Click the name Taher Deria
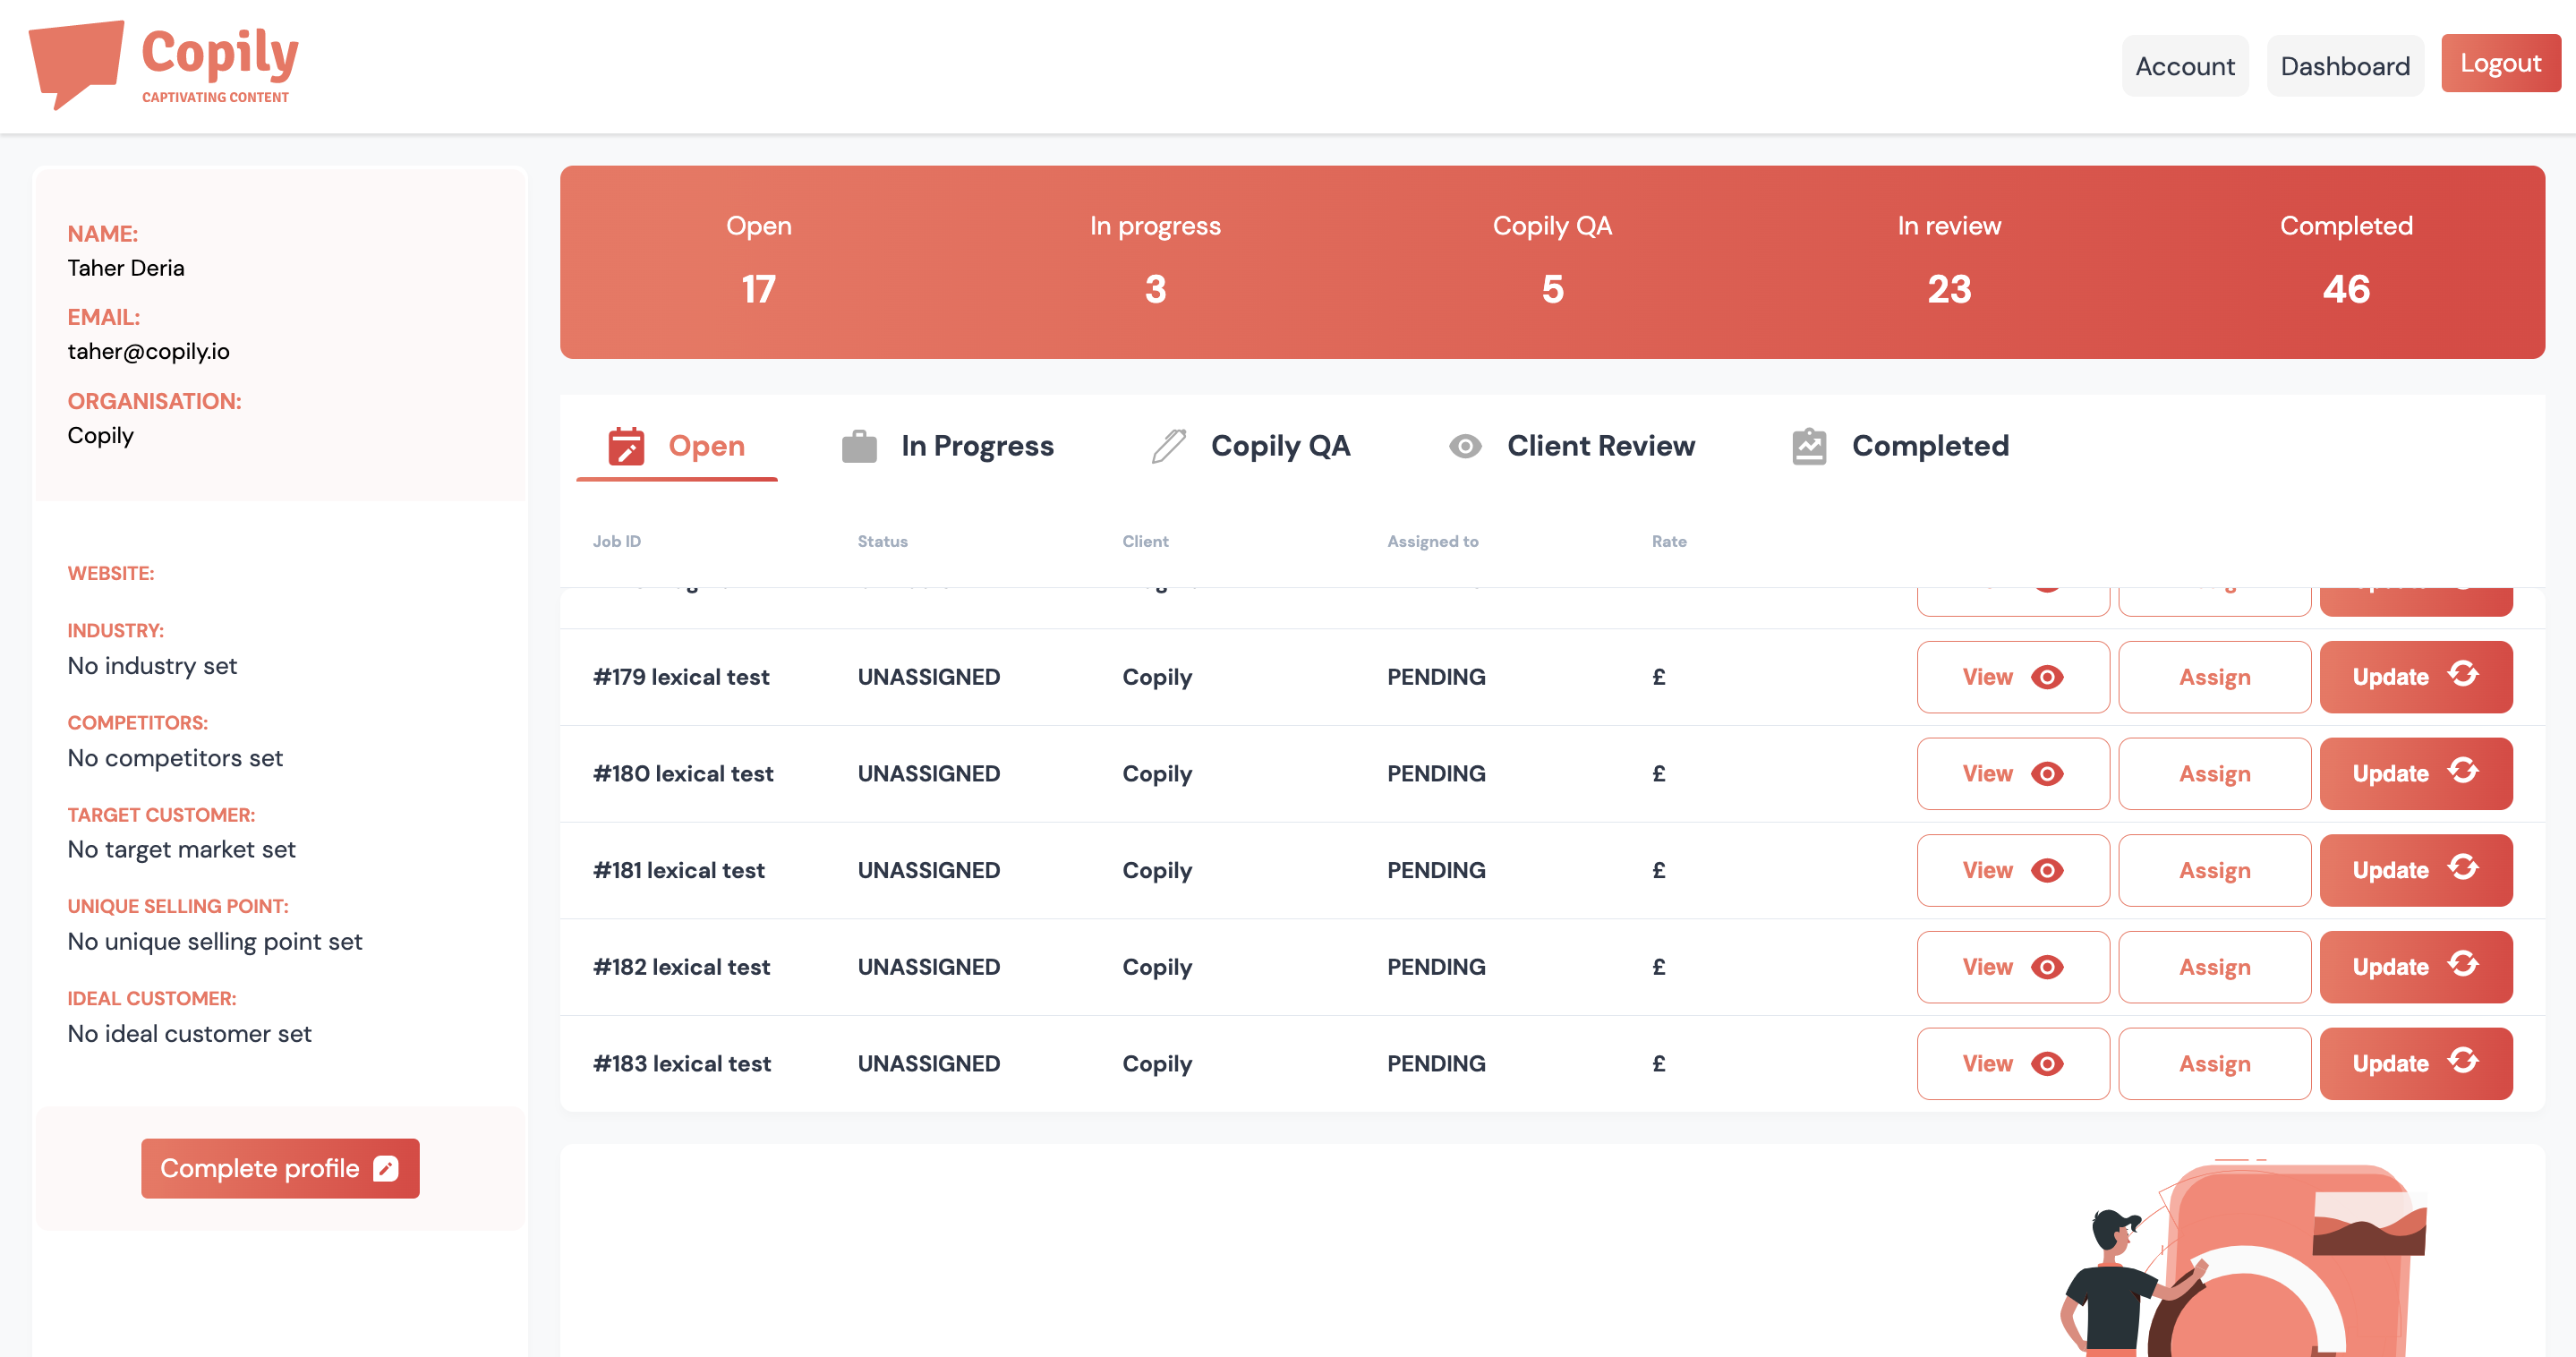The image size is (2576, 1357). (126, 268)
